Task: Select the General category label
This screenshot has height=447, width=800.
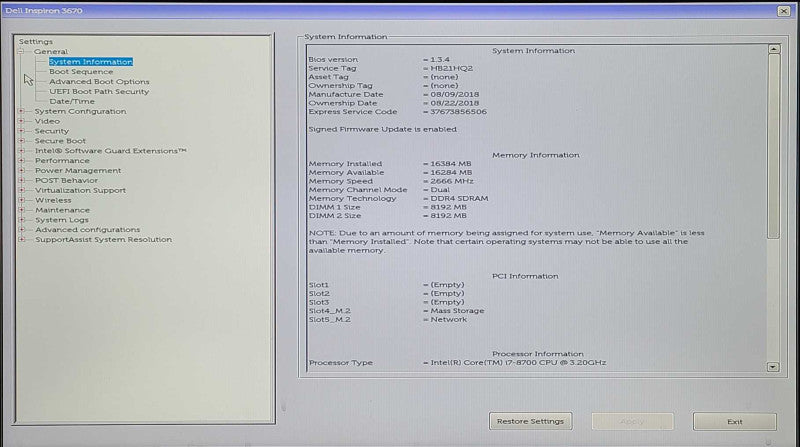Action: [x=51, y=52]
